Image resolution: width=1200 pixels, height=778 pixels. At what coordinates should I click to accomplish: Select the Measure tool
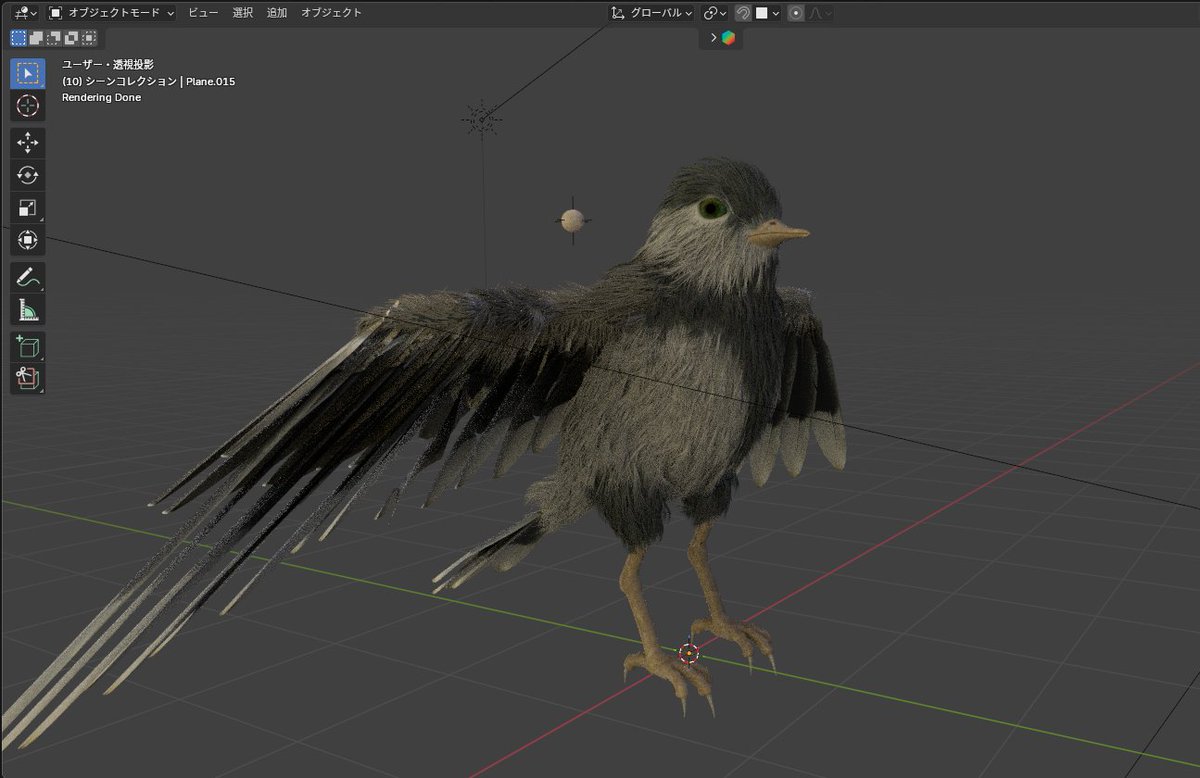click(27, 309)
